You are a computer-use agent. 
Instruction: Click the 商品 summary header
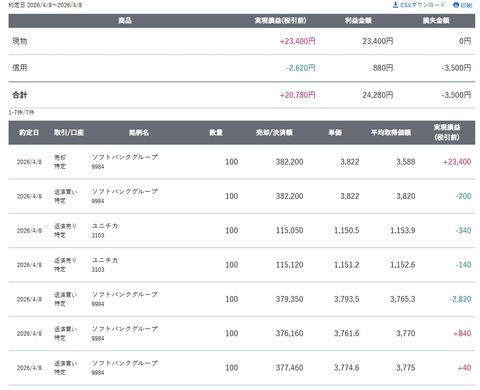pos(125,21)
